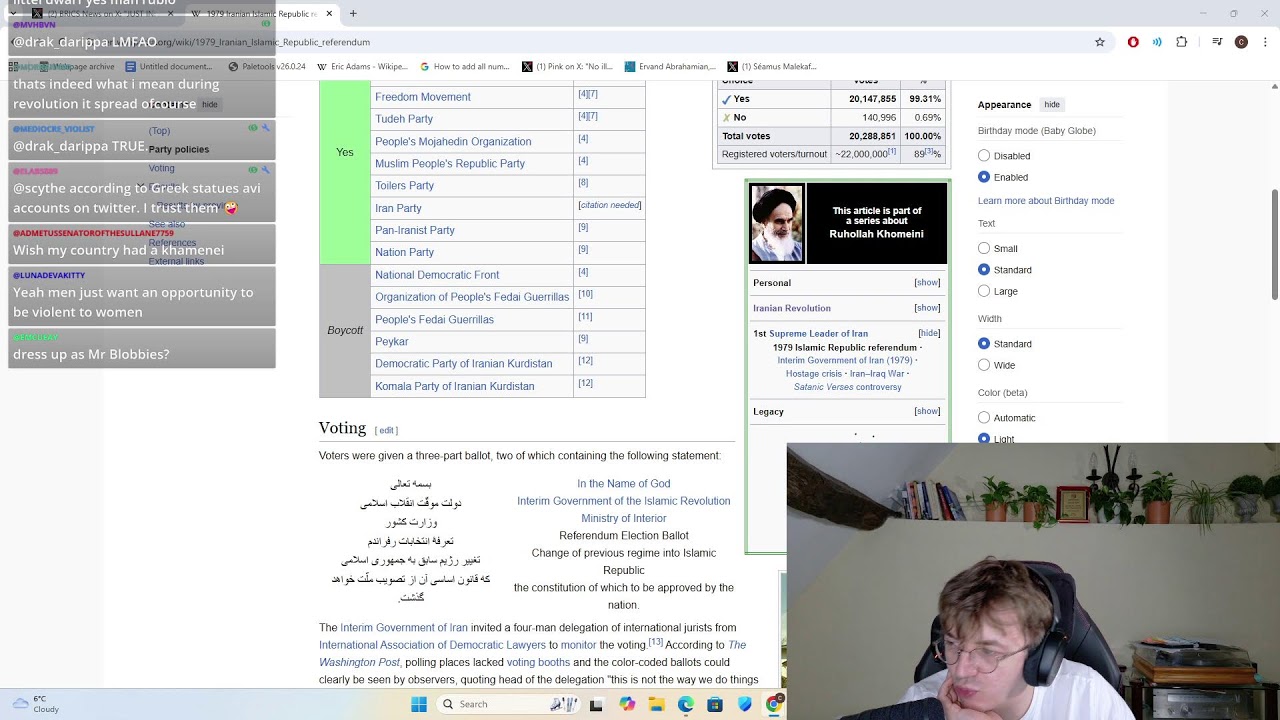The height and width of the screenshot is (720, 1280).
Task: Hide the Appearance panel
Action: point(1052,104)
